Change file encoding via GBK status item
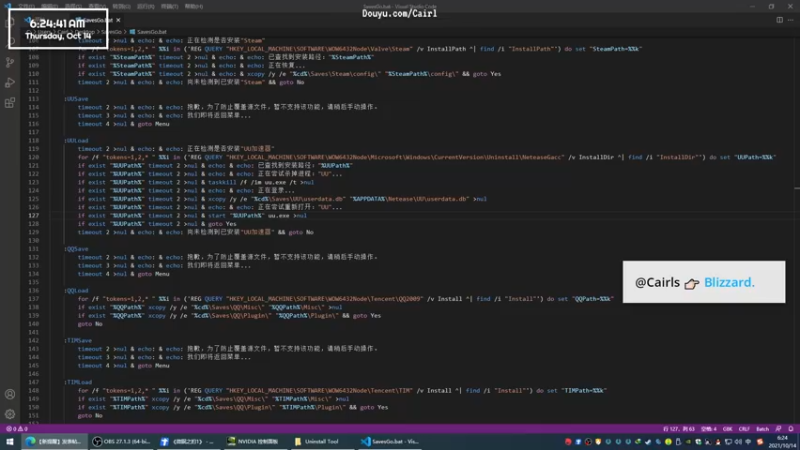The width and height of the screenshot is (800, 450). pyautogui.click(x=728, y=429)
